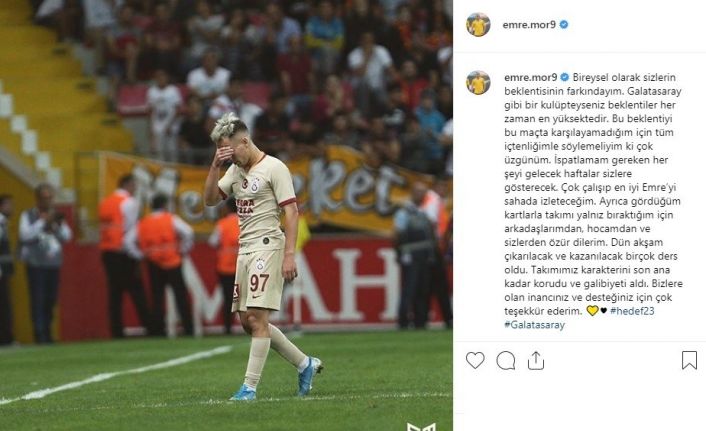Open the #hedef23 hashtag
Image resolution: width=706 pixels, height=431 pixels.
pyautogui.click(x=632, y=311)
